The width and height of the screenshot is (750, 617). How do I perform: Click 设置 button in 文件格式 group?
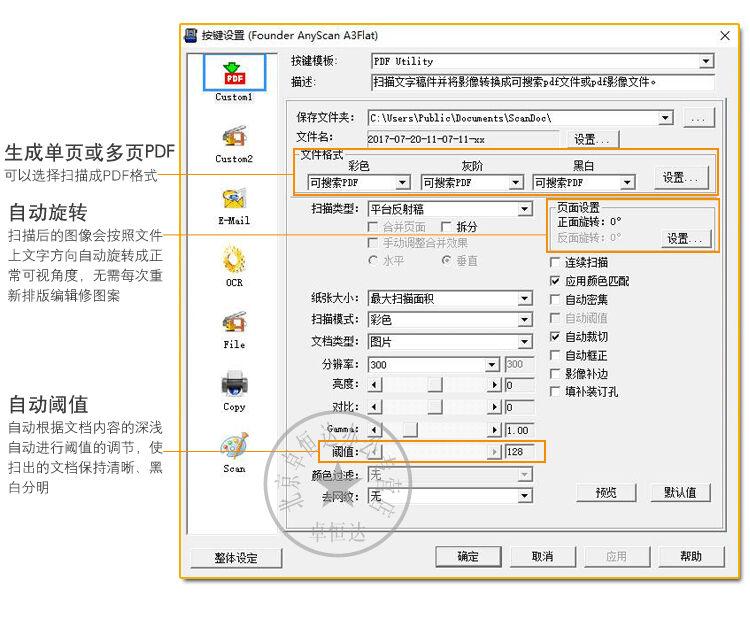pyautogui.click(x=681, y=177)
